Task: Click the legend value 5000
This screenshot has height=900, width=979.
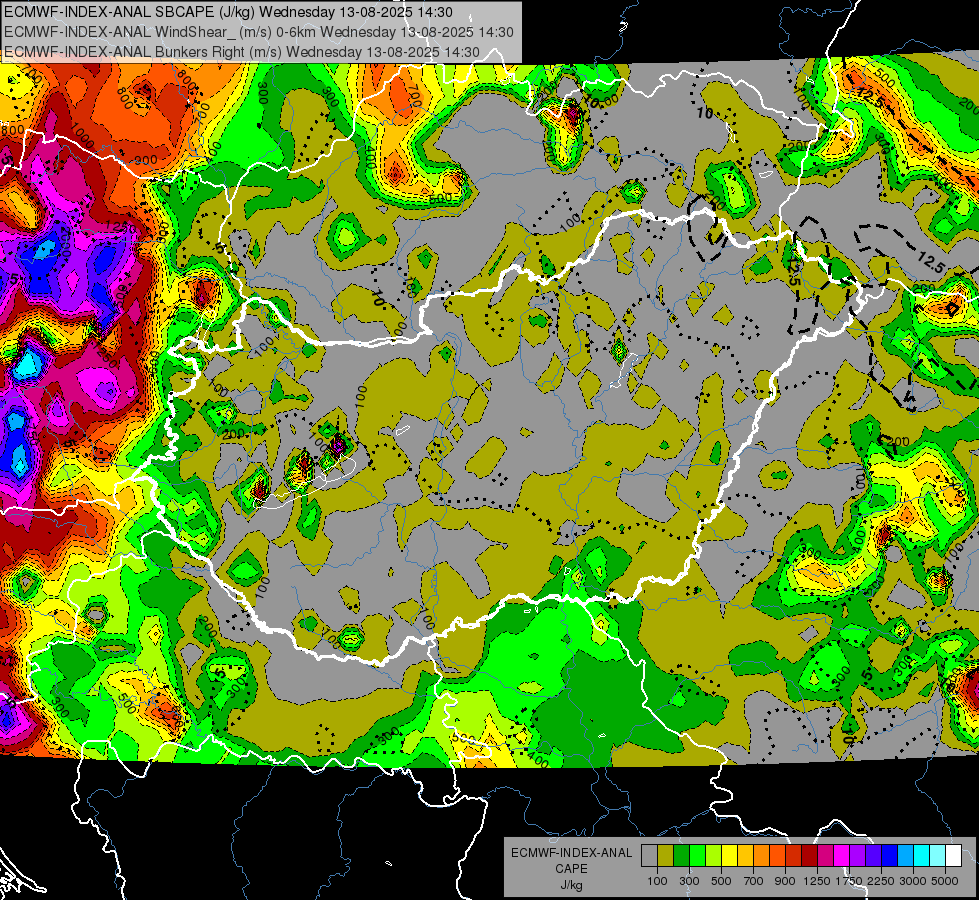Action: (945, 881)
